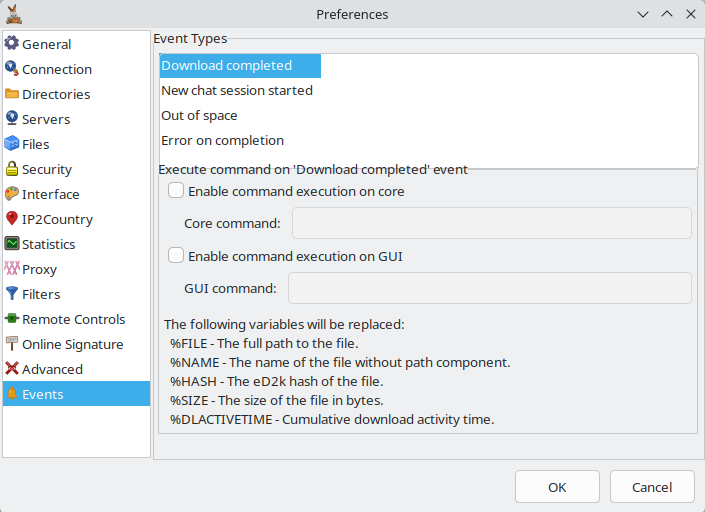Viewport: 705px width, 512px height.
Task: Click the Online Signature sign icon
Action: coord(12,344)
